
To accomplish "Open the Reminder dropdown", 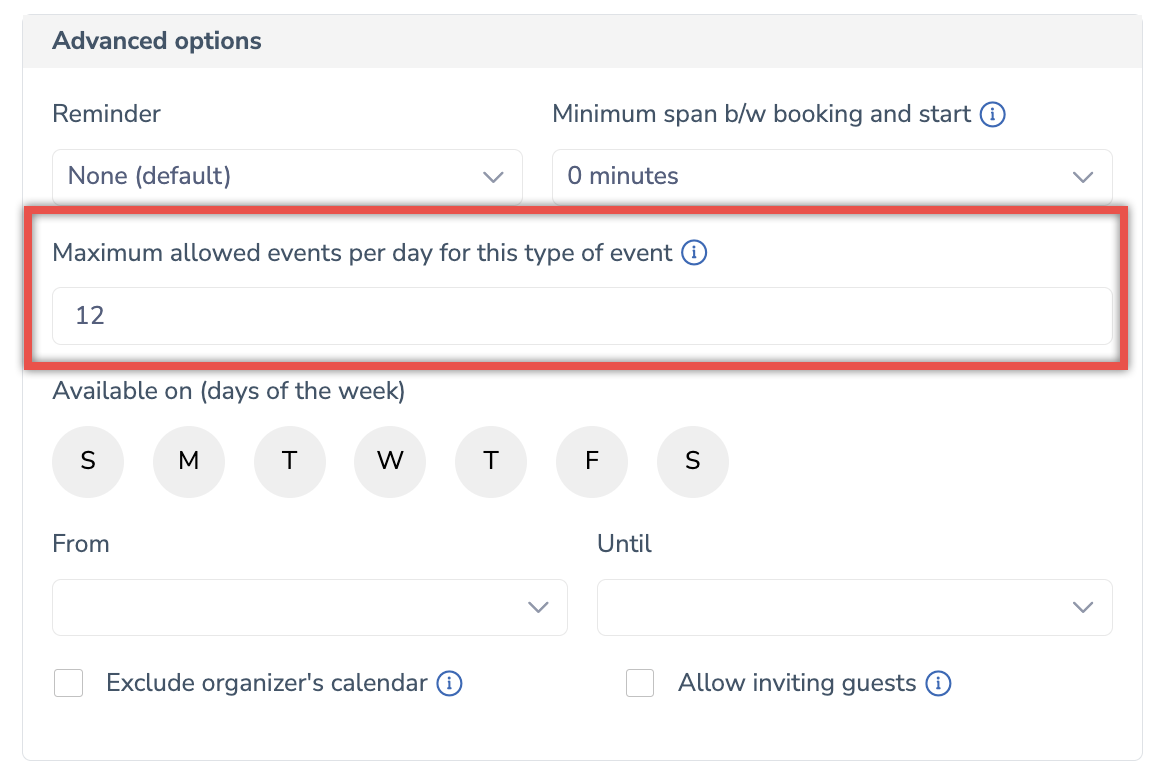I will point(288,177).
